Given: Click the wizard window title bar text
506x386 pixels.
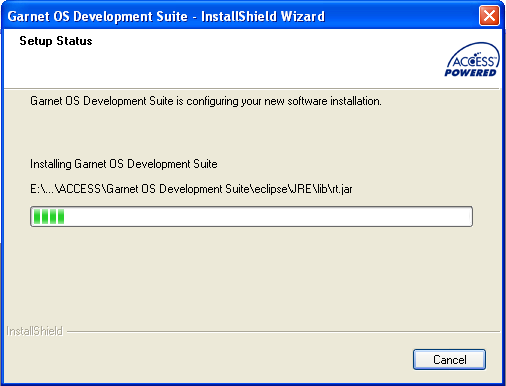Looking at the screenshot, I should 166,16.
